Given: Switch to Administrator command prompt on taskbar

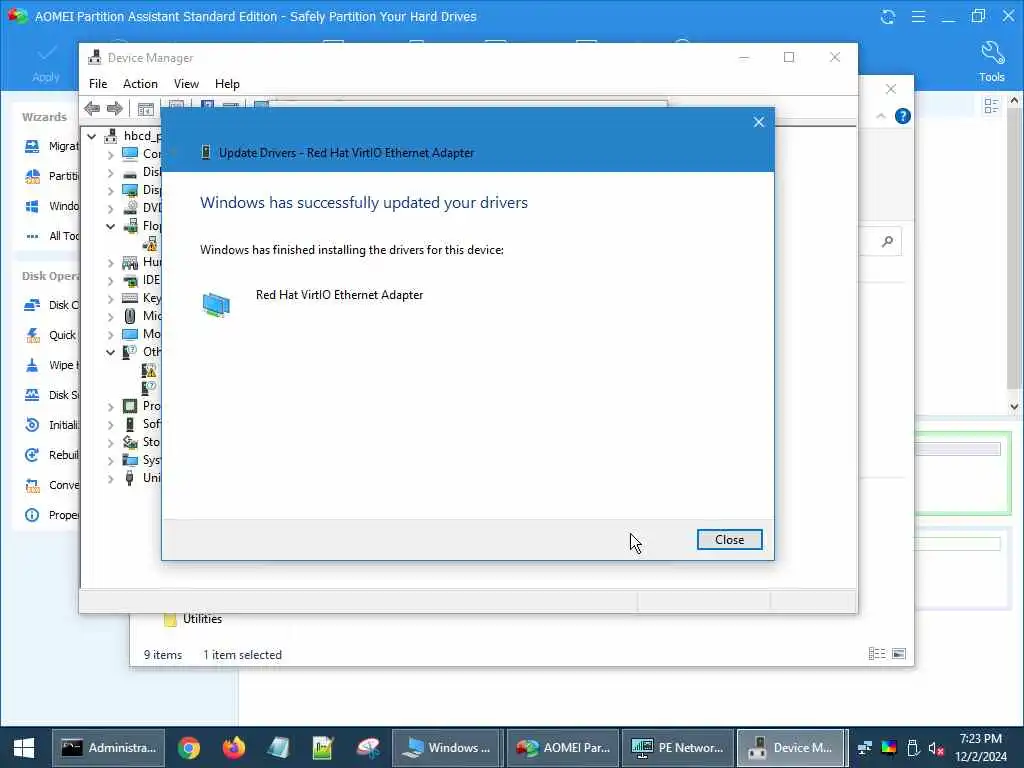Looking at the screenshot, I should [108, 748].
